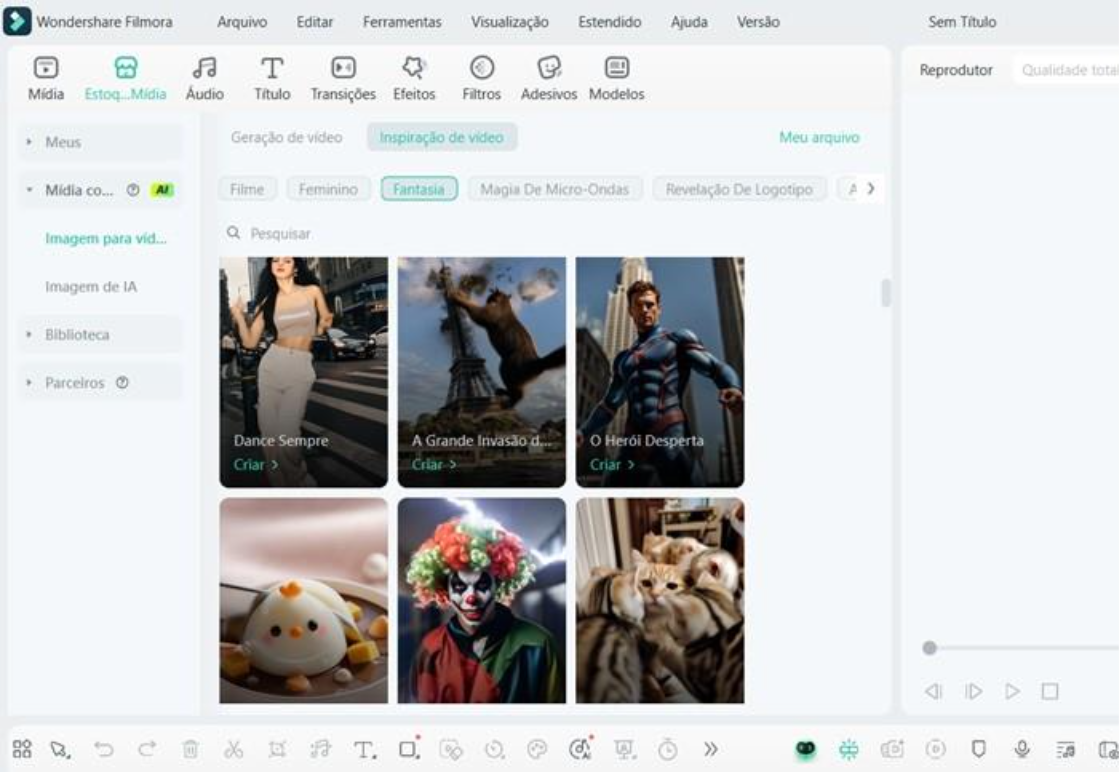Open the Meu arquivo link

819,137
